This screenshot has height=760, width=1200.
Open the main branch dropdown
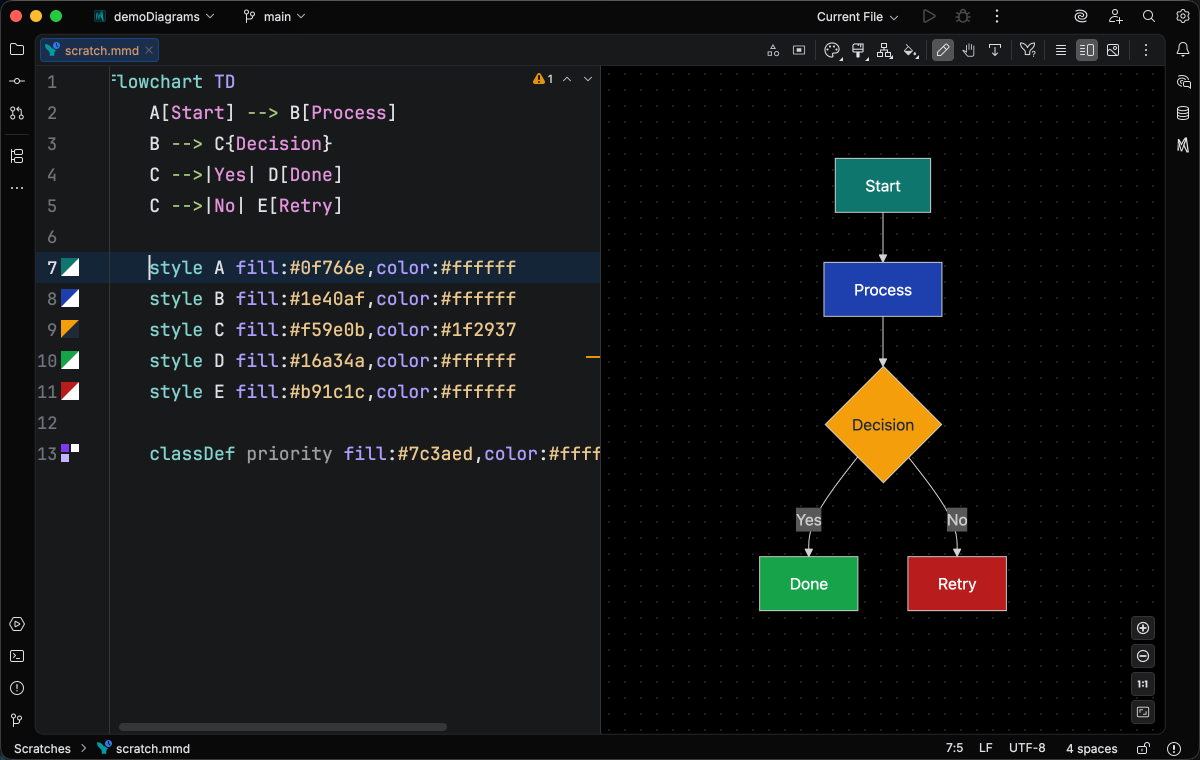coord(275,16)
